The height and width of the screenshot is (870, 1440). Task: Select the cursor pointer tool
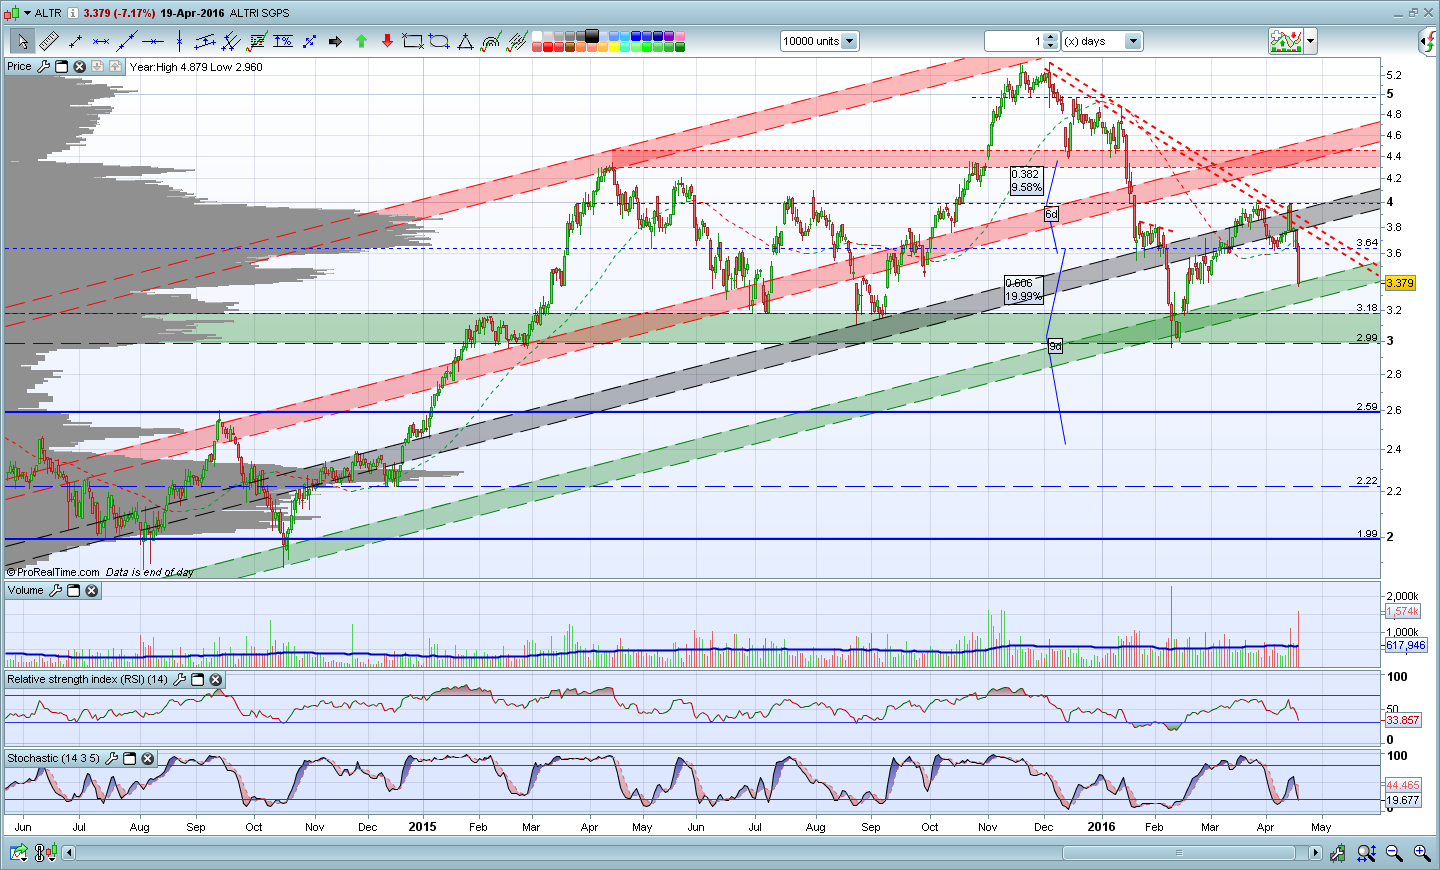click(x=22, y=41)
